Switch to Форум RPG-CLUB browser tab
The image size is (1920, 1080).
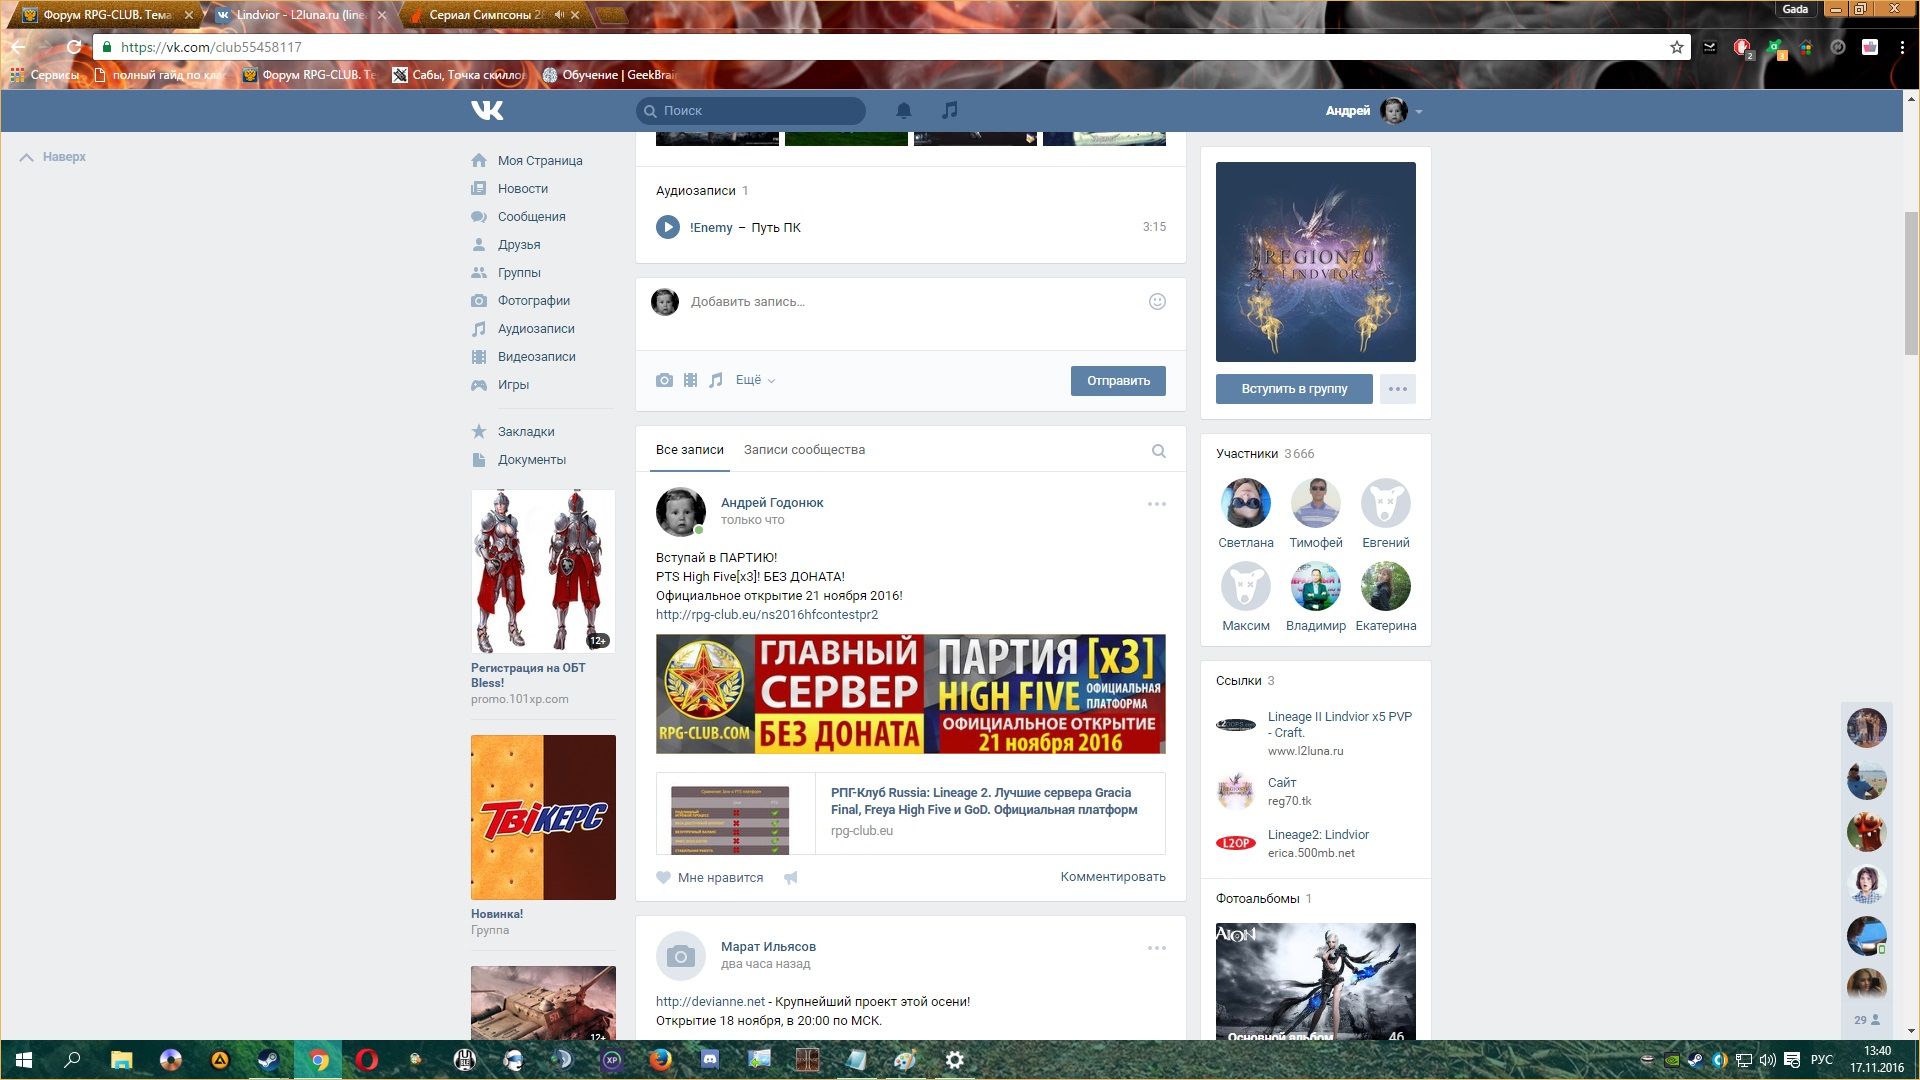[106, 15]
